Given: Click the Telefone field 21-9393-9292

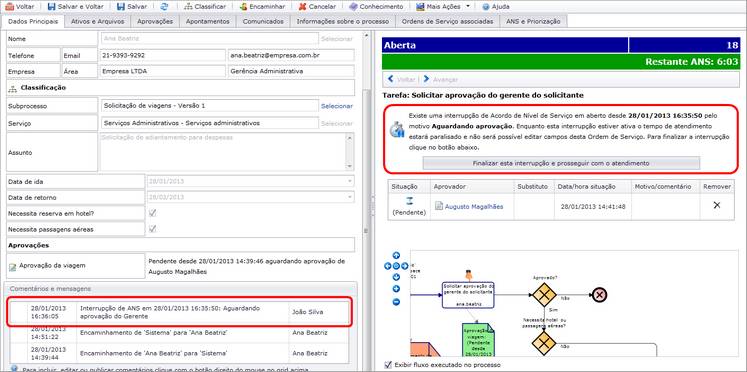Looking at the screenshot, I should tap(162, 55).
